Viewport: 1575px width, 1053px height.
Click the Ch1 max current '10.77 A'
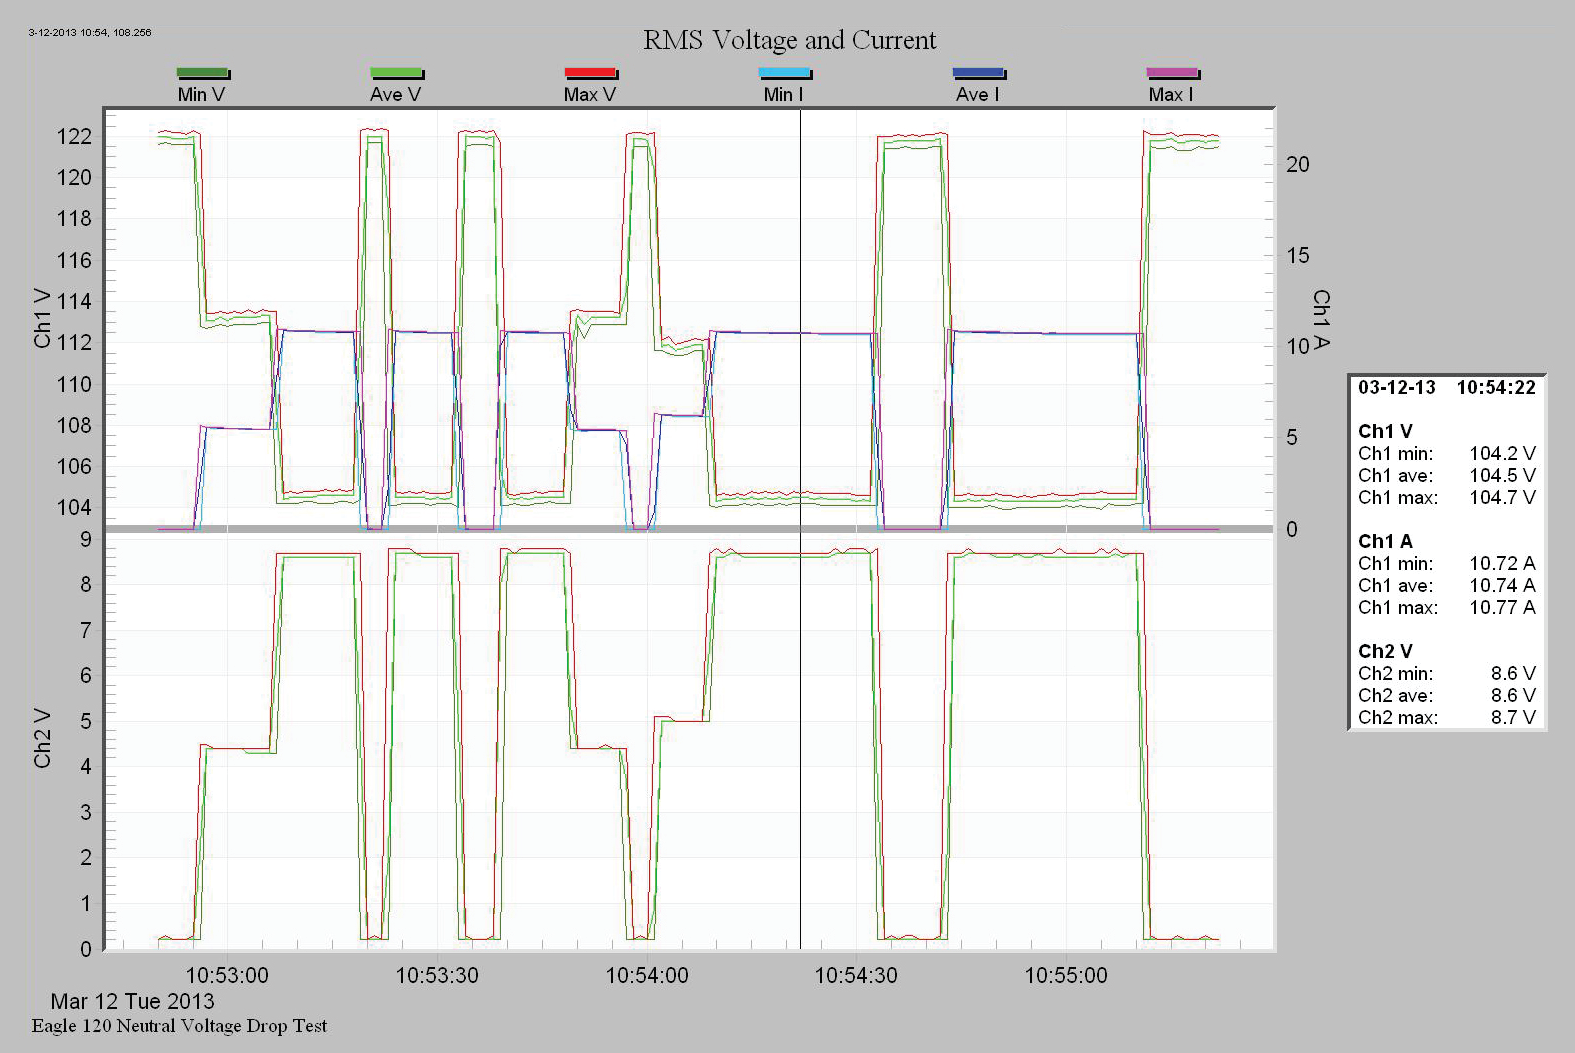pyautogui.click(x=1502, y=608)
